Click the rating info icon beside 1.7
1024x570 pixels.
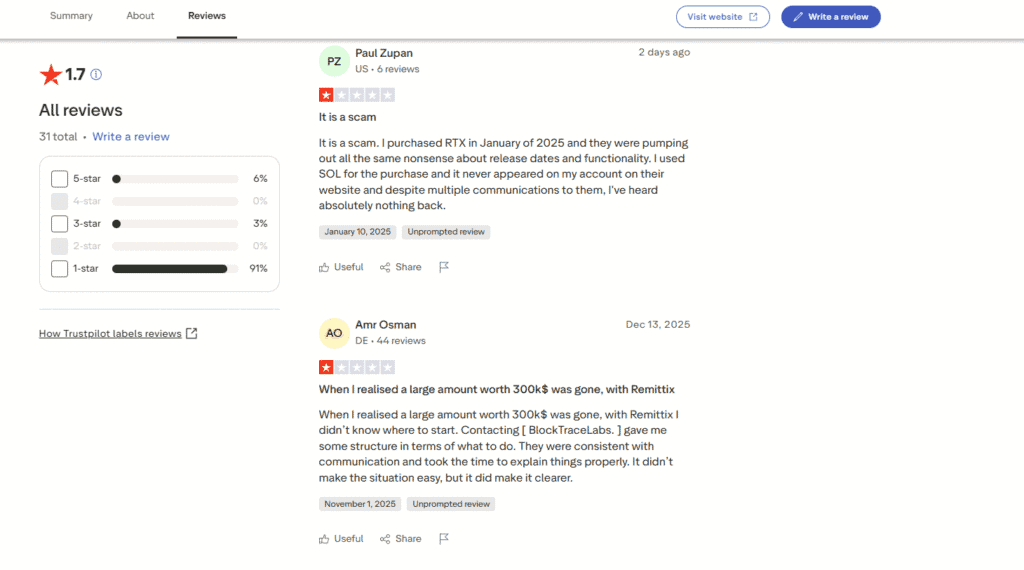[96, 75]
